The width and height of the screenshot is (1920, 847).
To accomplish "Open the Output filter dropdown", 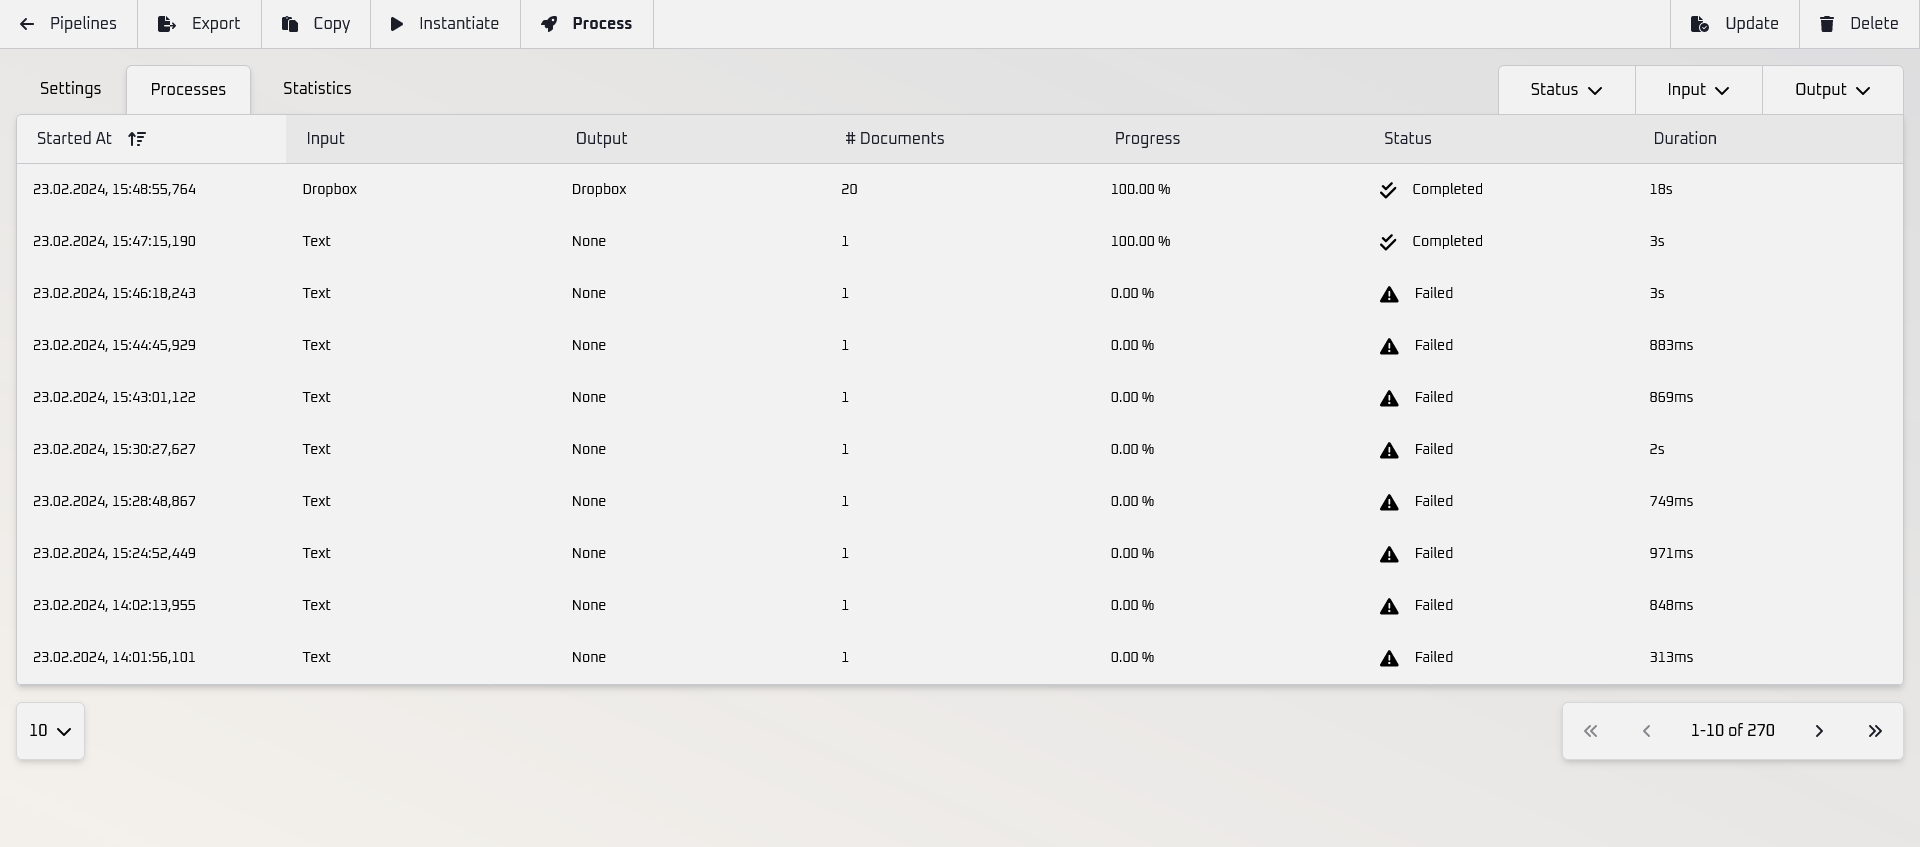I will pyautogui.click(x=1832, y=90).
